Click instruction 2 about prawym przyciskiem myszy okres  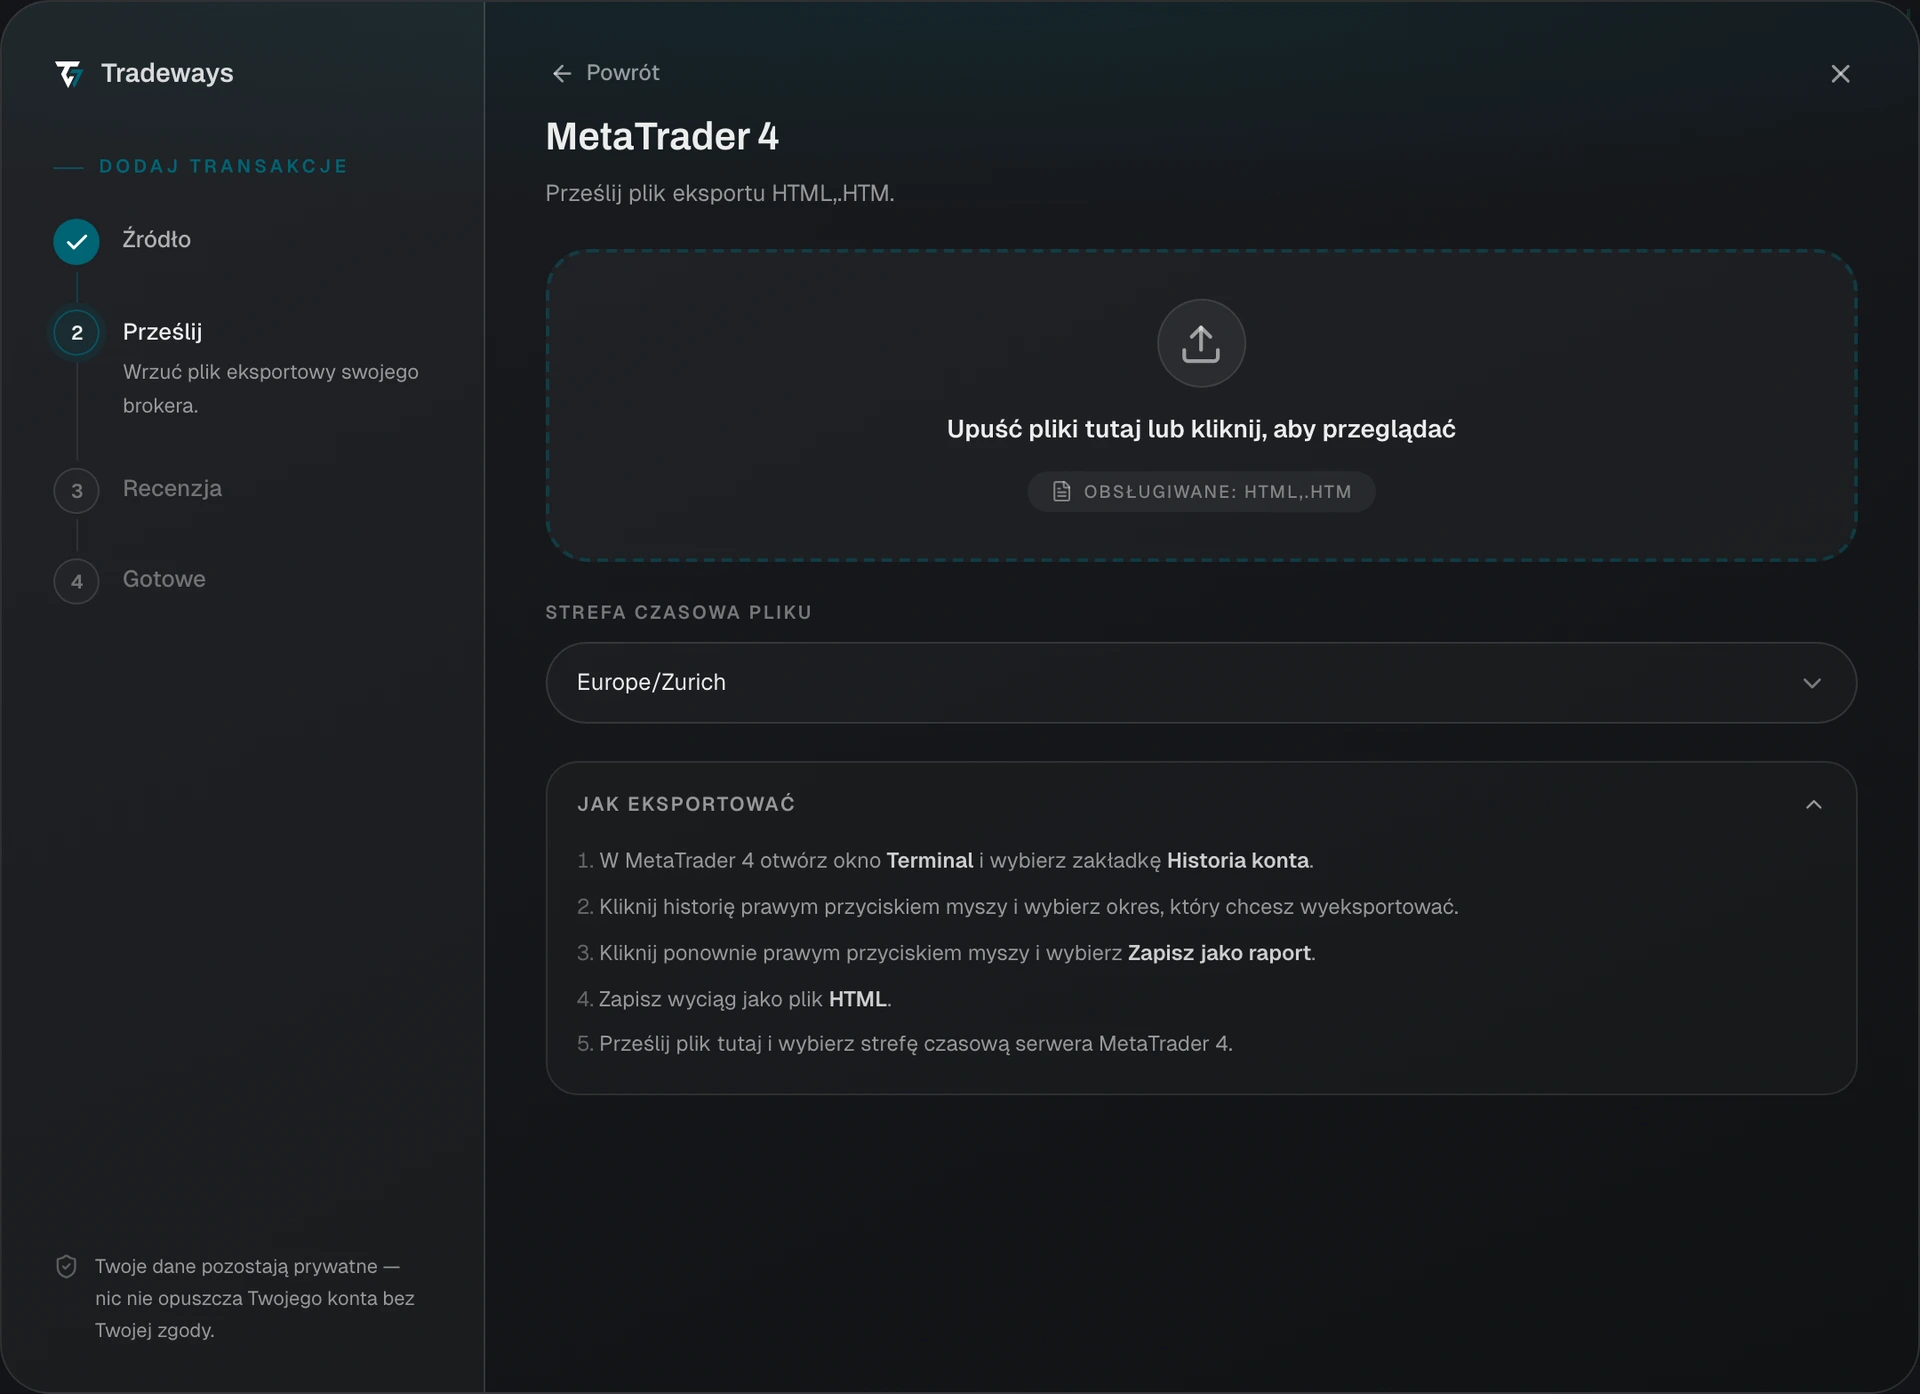click(1018, 907)
